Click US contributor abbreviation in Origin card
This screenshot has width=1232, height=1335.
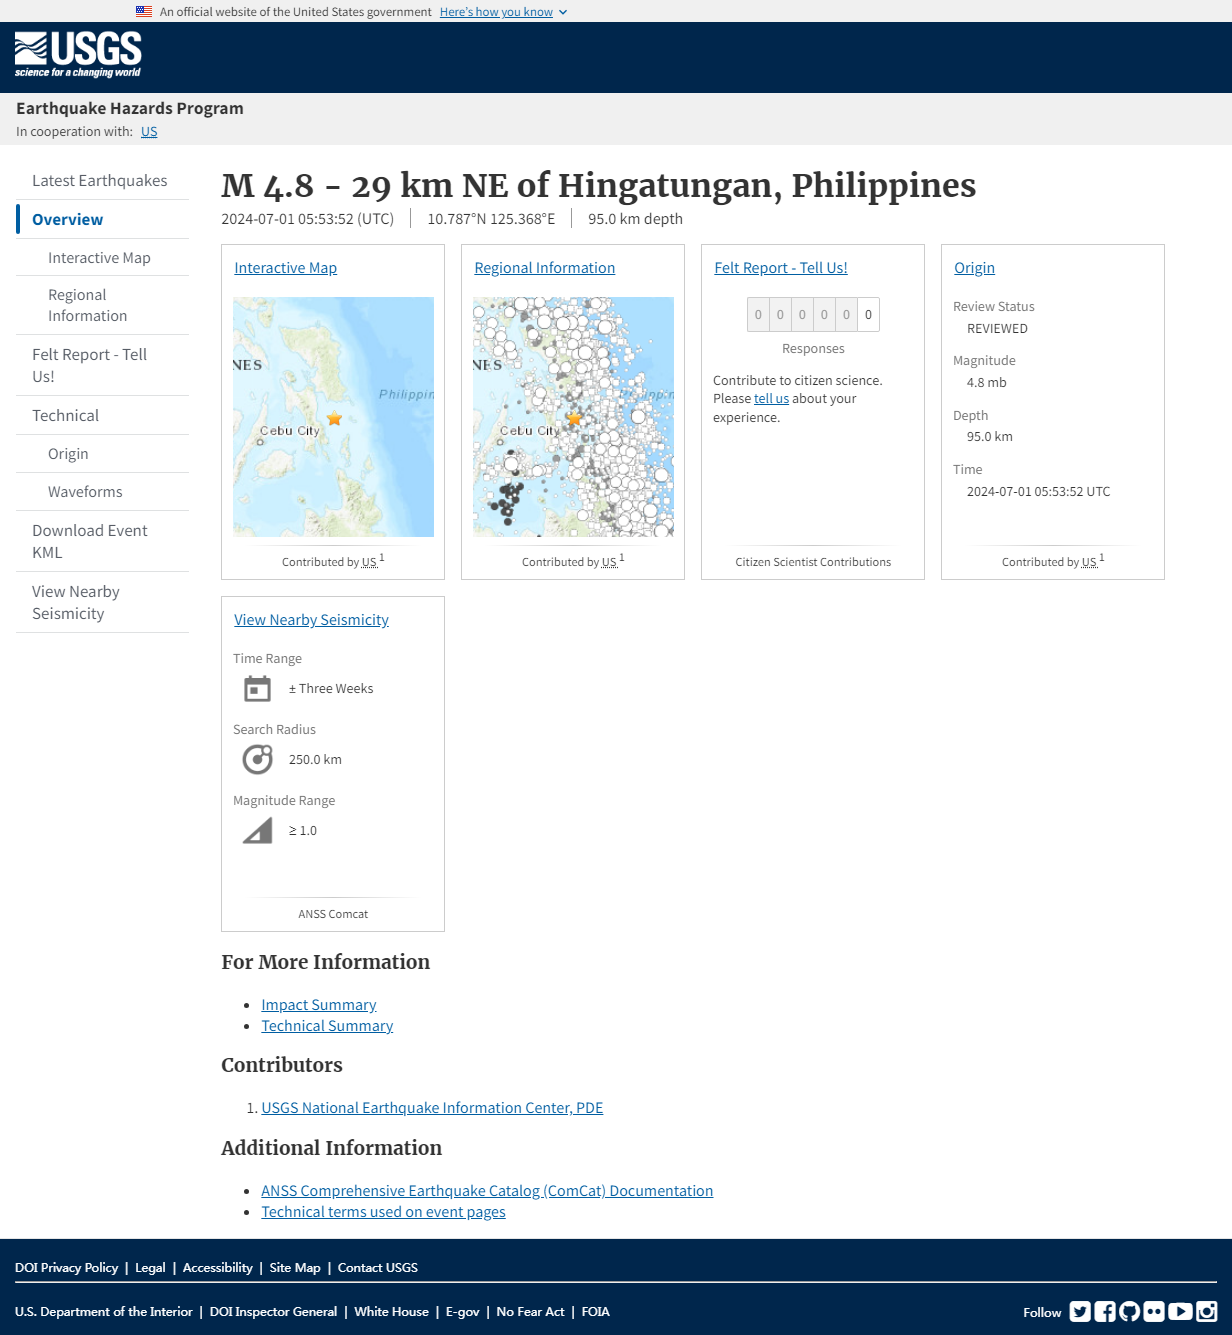[1089, 562]
